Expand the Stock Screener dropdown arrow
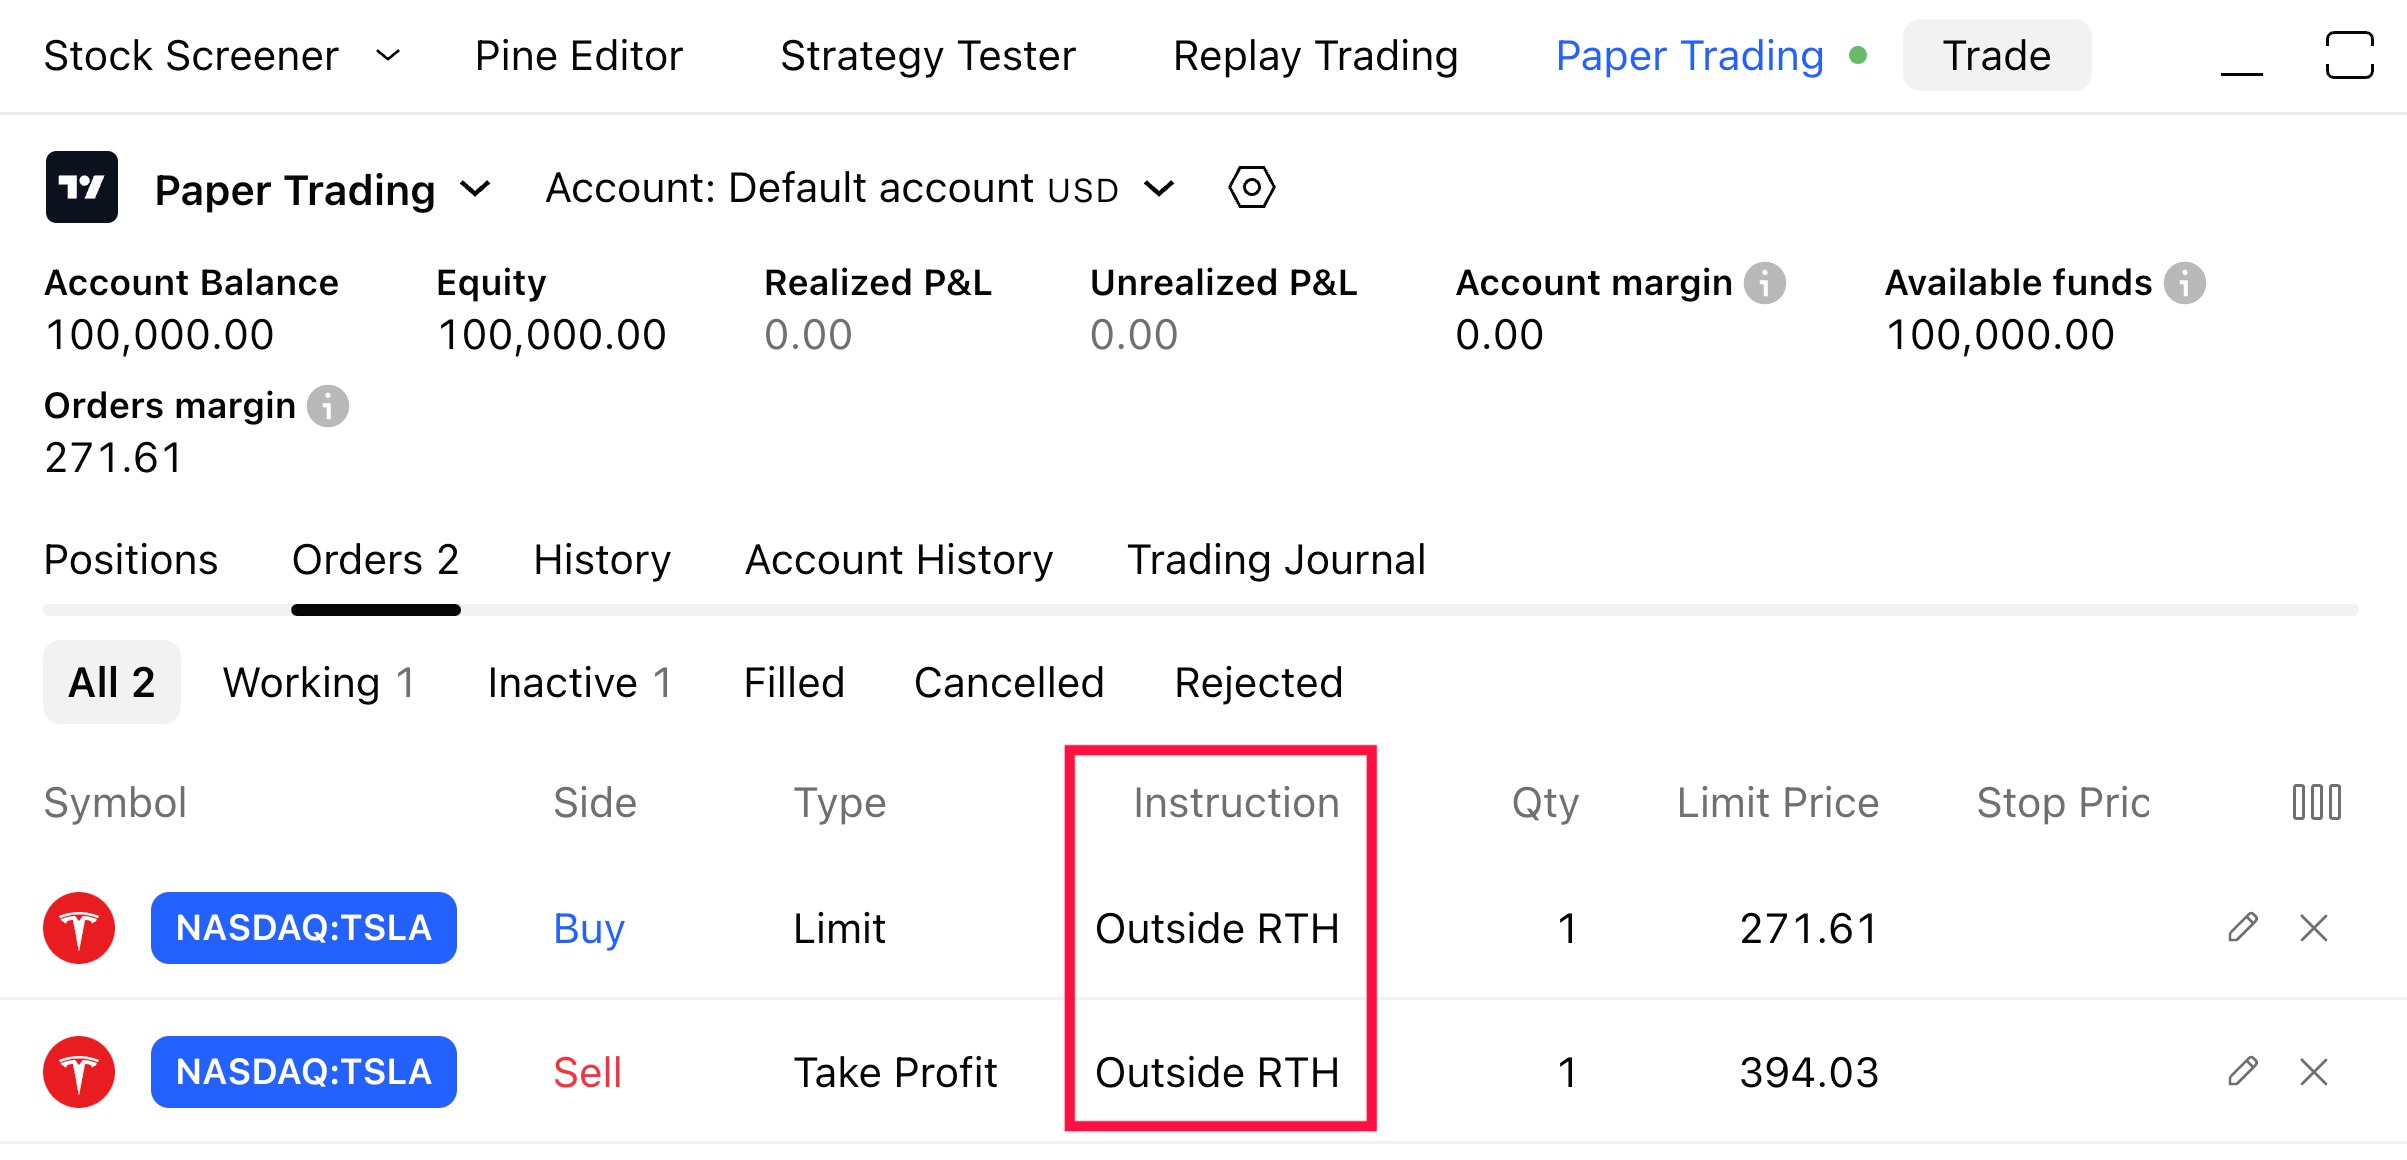2407x1160 pixels. 388,55
